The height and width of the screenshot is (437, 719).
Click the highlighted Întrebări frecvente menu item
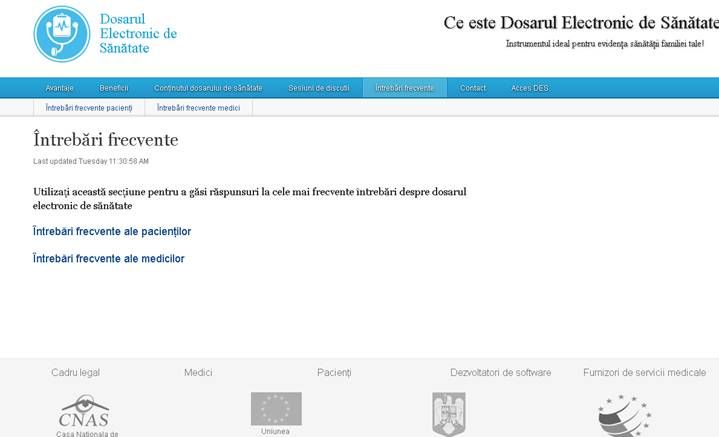[x=405, y=88]
